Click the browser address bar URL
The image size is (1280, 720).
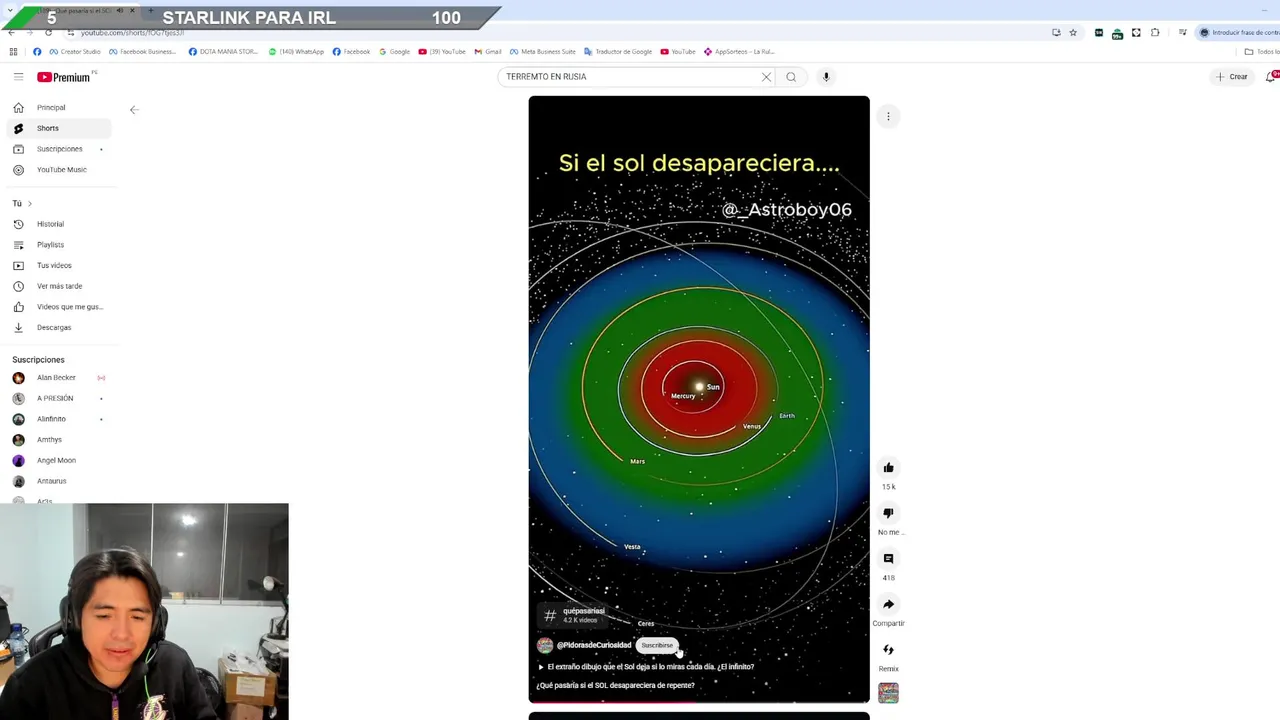click(x=132, y=33)
